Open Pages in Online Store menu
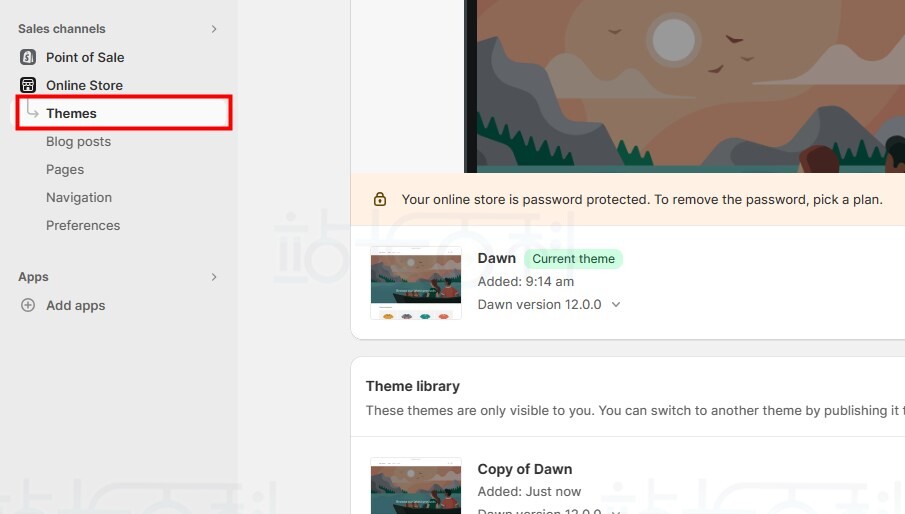The image size is (905, 514). click(x=65, y=170)
